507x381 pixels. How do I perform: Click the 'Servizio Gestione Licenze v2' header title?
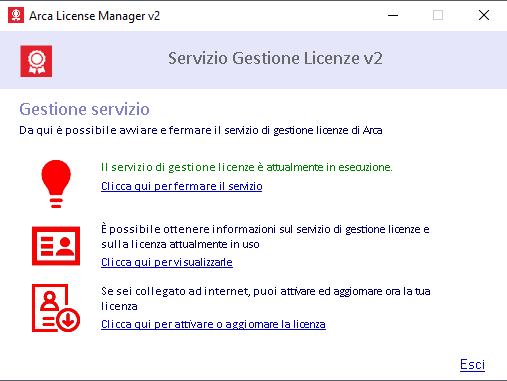(275, 58)
